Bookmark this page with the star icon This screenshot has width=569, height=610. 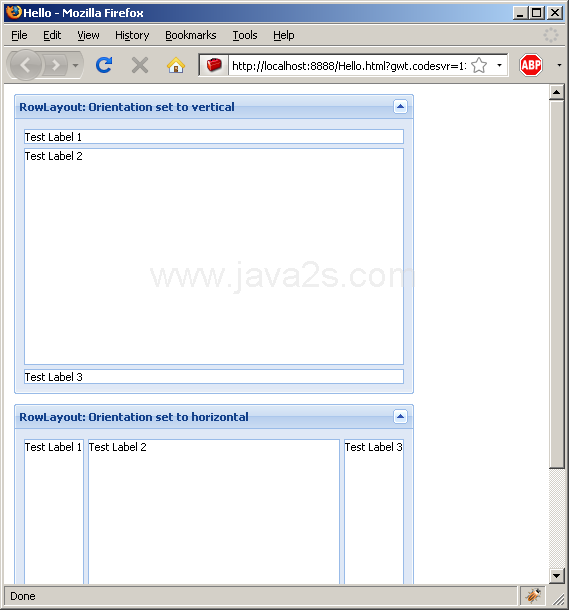pyautogui.click(x=479, y=65)
